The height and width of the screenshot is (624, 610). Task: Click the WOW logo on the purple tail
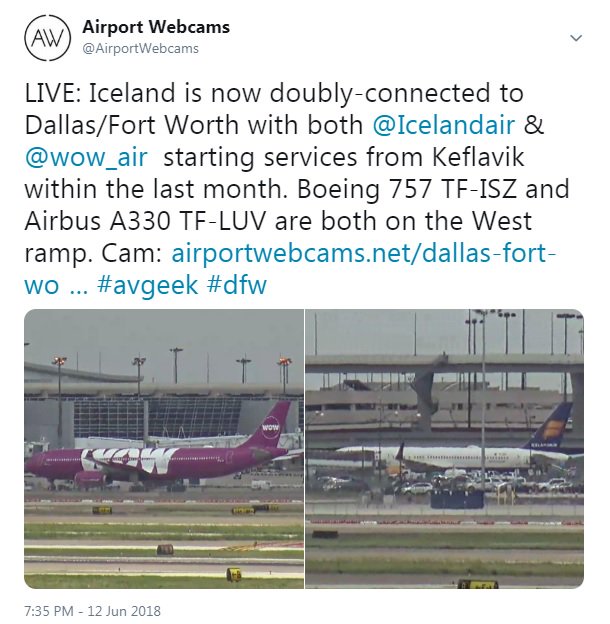pos(271,427)
